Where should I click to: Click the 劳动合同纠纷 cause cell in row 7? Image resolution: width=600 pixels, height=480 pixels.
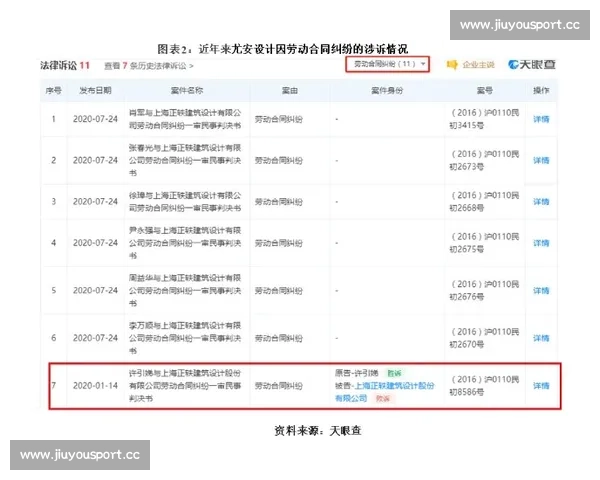point(279,386)
